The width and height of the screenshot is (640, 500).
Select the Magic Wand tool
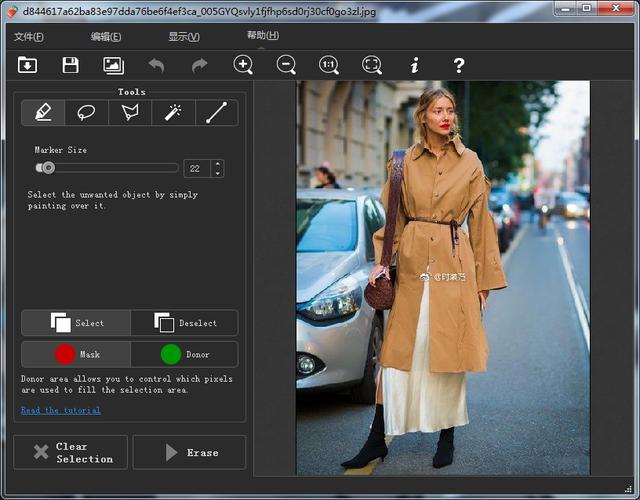(x=172, y=112)
